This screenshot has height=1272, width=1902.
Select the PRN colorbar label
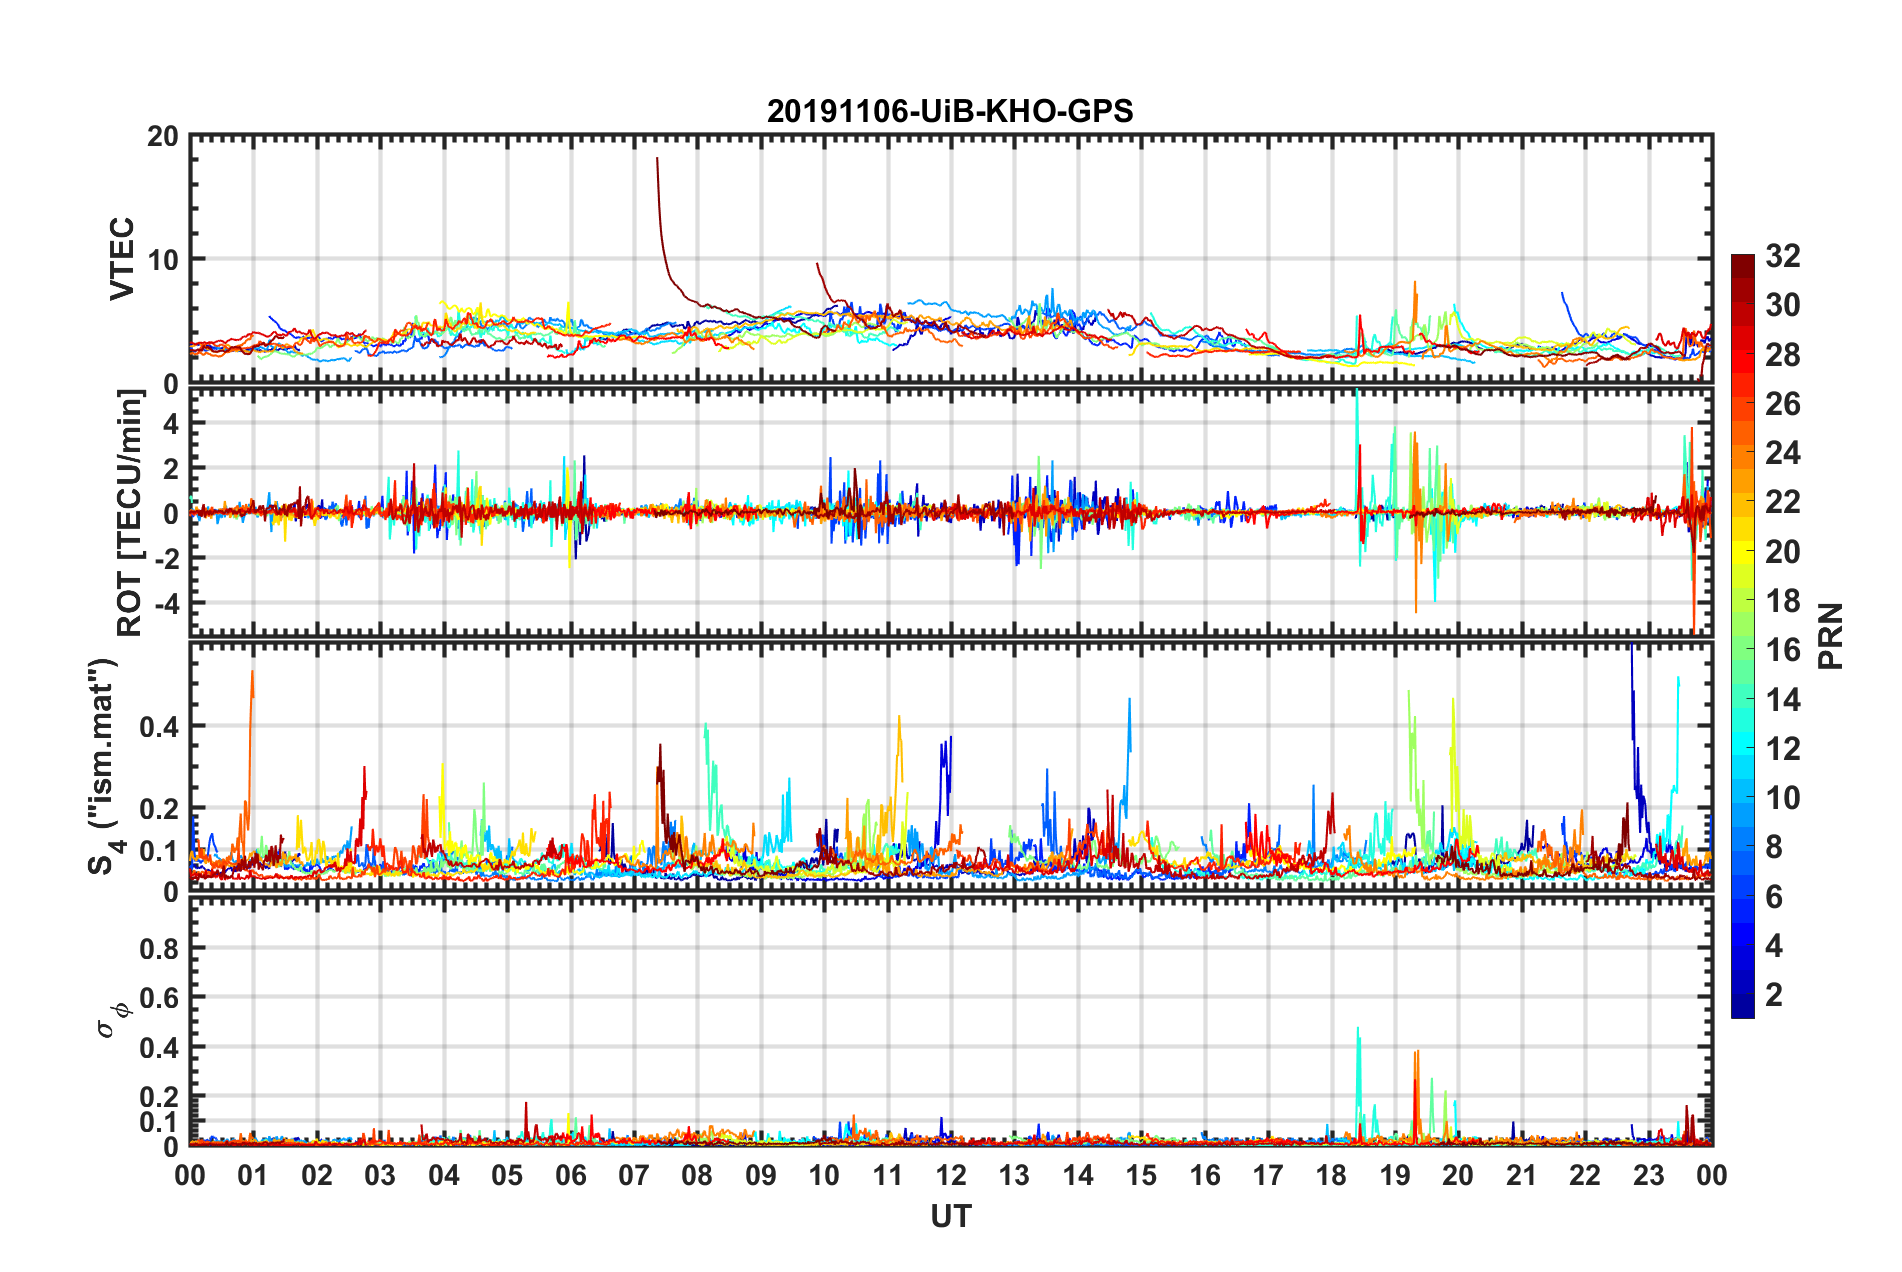1831,636
